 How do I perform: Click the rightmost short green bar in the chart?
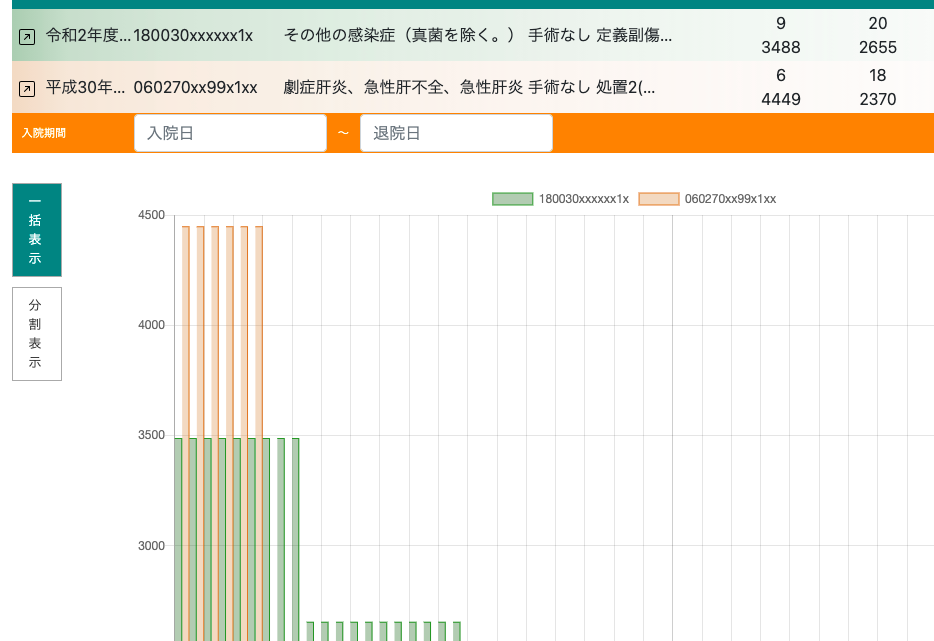click(x=457, y=631)
